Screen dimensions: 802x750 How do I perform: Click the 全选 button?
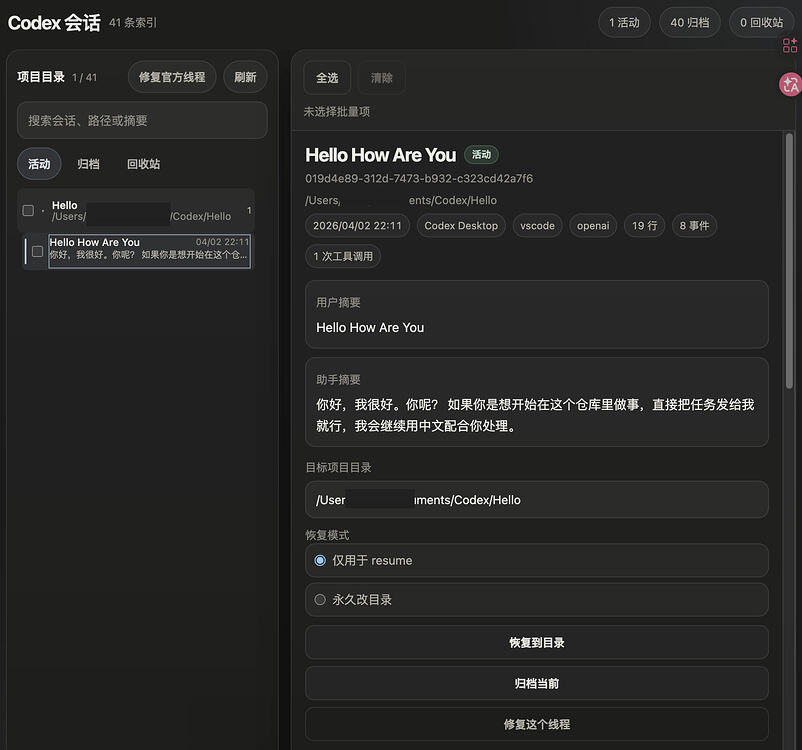pyautogui.click(x=327, y=78)
